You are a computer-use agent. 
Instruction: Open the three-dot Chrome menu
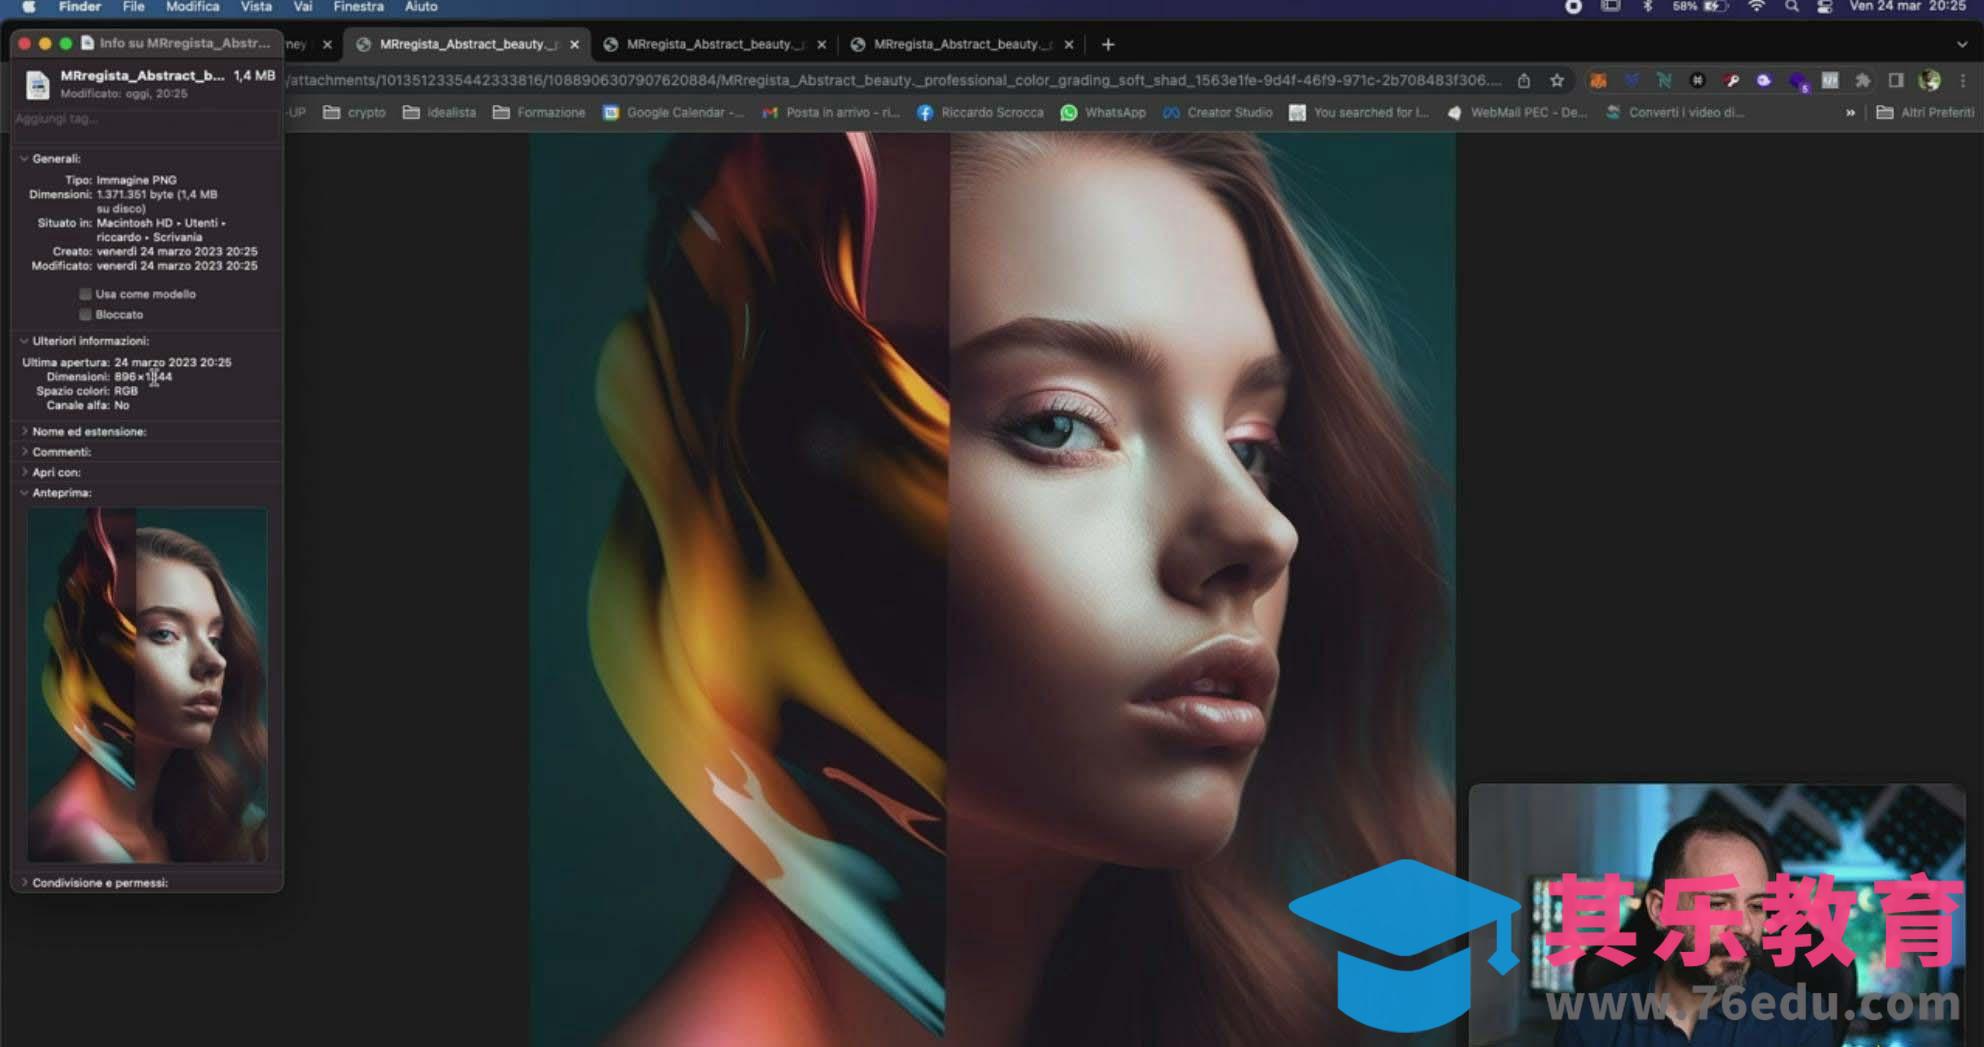click(1962, 81)
